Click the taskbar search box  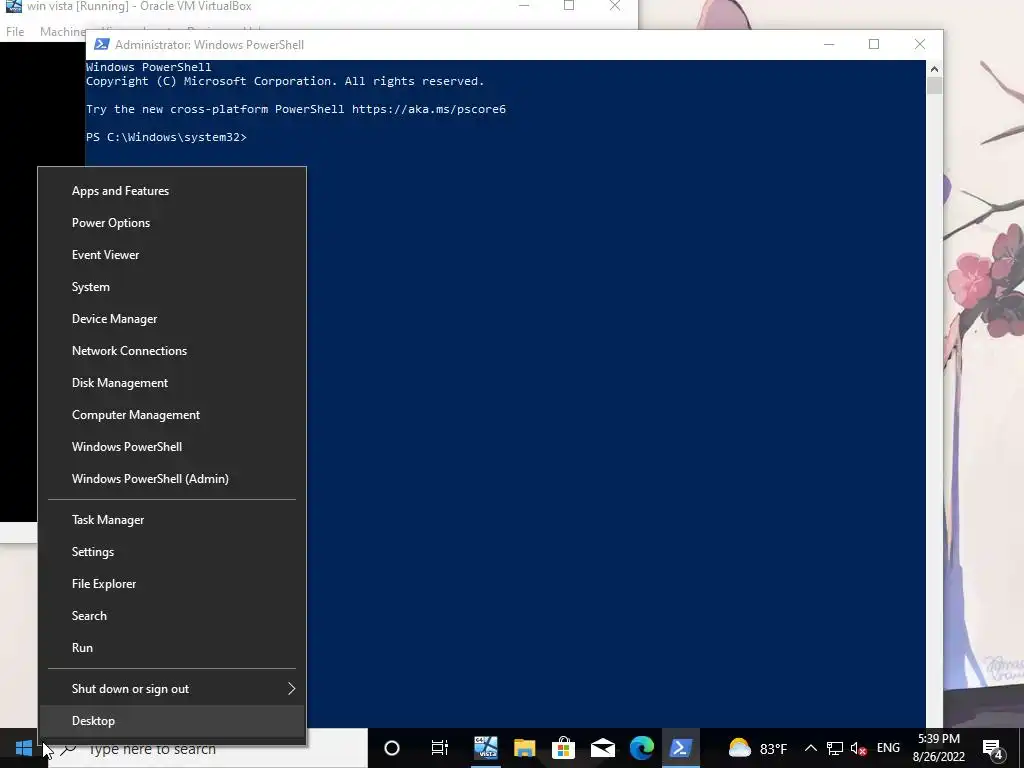[209, 749]
